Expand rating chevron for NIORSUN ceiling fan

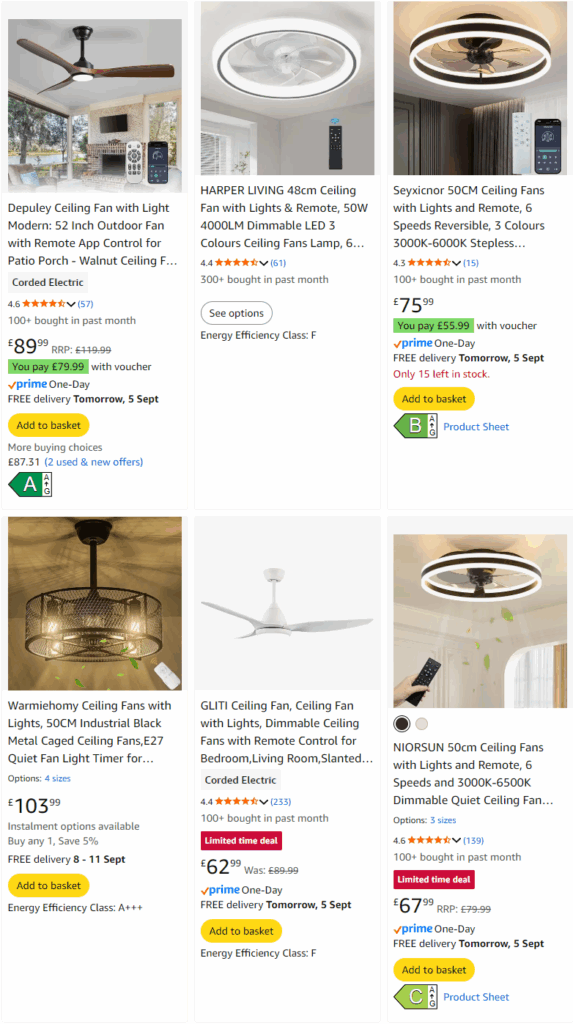coord(456,840)
